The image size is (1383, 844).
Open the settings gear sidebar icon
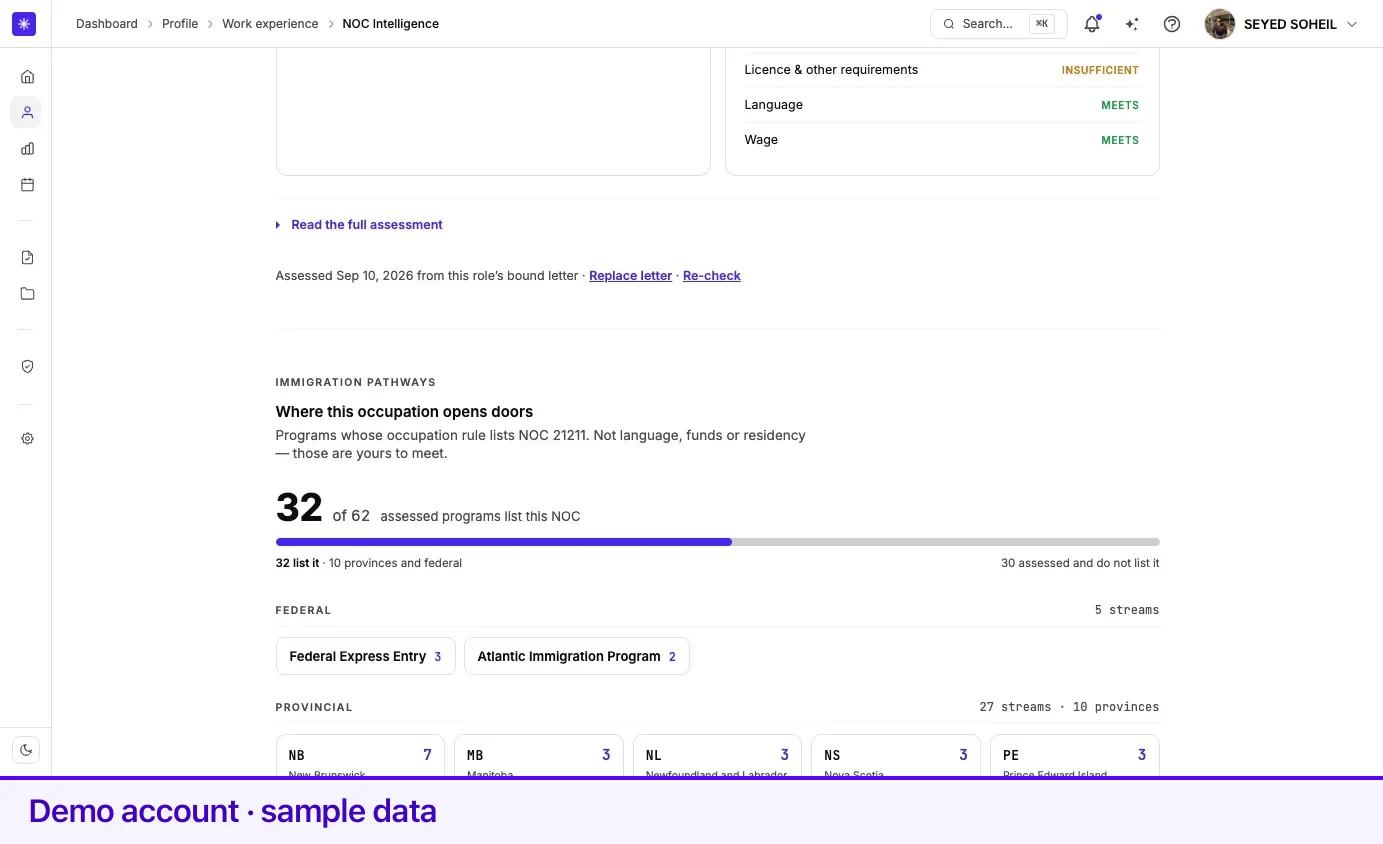pos(27,438)
